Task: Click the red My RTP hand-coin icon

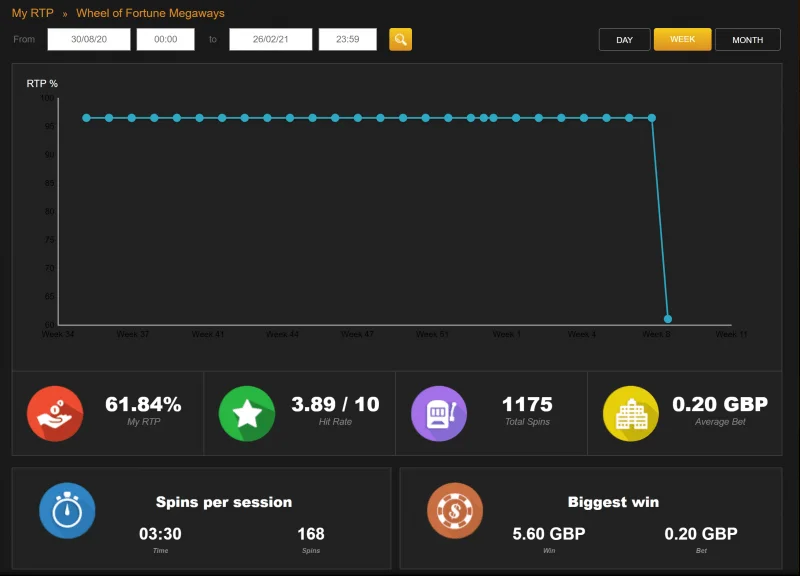Action: coord(55,414)
